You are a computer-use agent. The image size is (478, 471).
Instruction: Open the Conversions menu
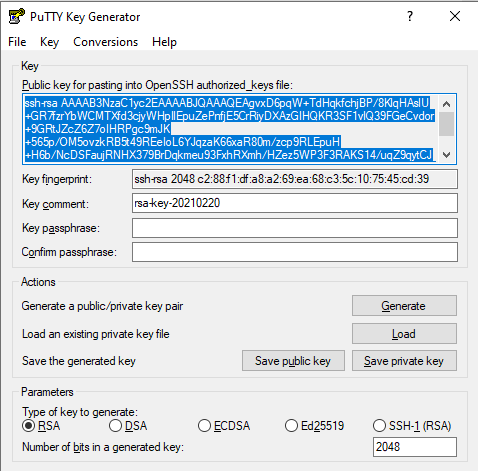click(x=105, y=42)
